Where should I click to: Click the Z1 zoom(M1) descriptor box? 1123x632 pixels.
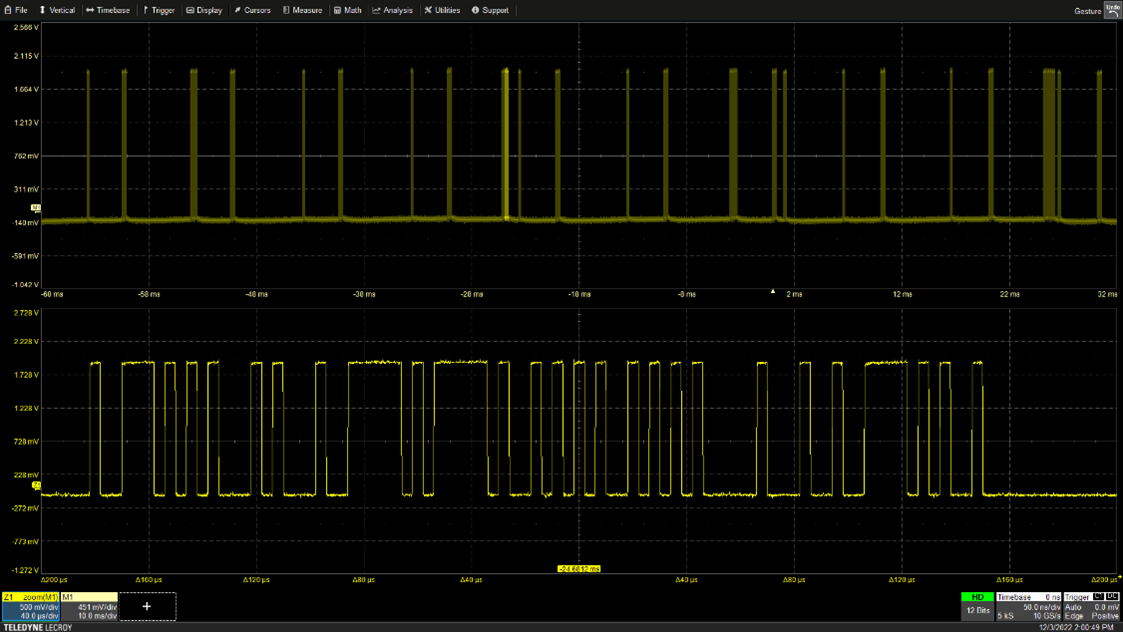pyautogui.click(x=30, y=604)
